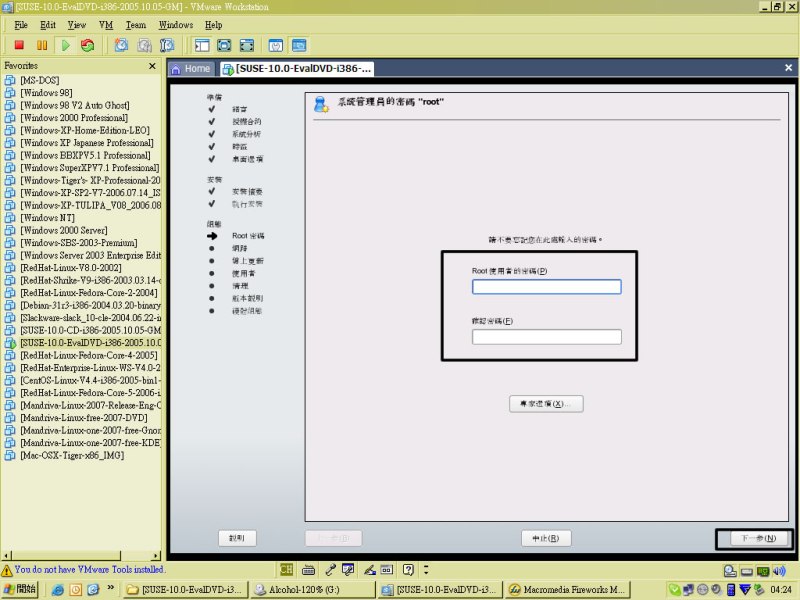
Task: Select [Windows 2000 Professional] in Favorites
Action: (74, 118)
